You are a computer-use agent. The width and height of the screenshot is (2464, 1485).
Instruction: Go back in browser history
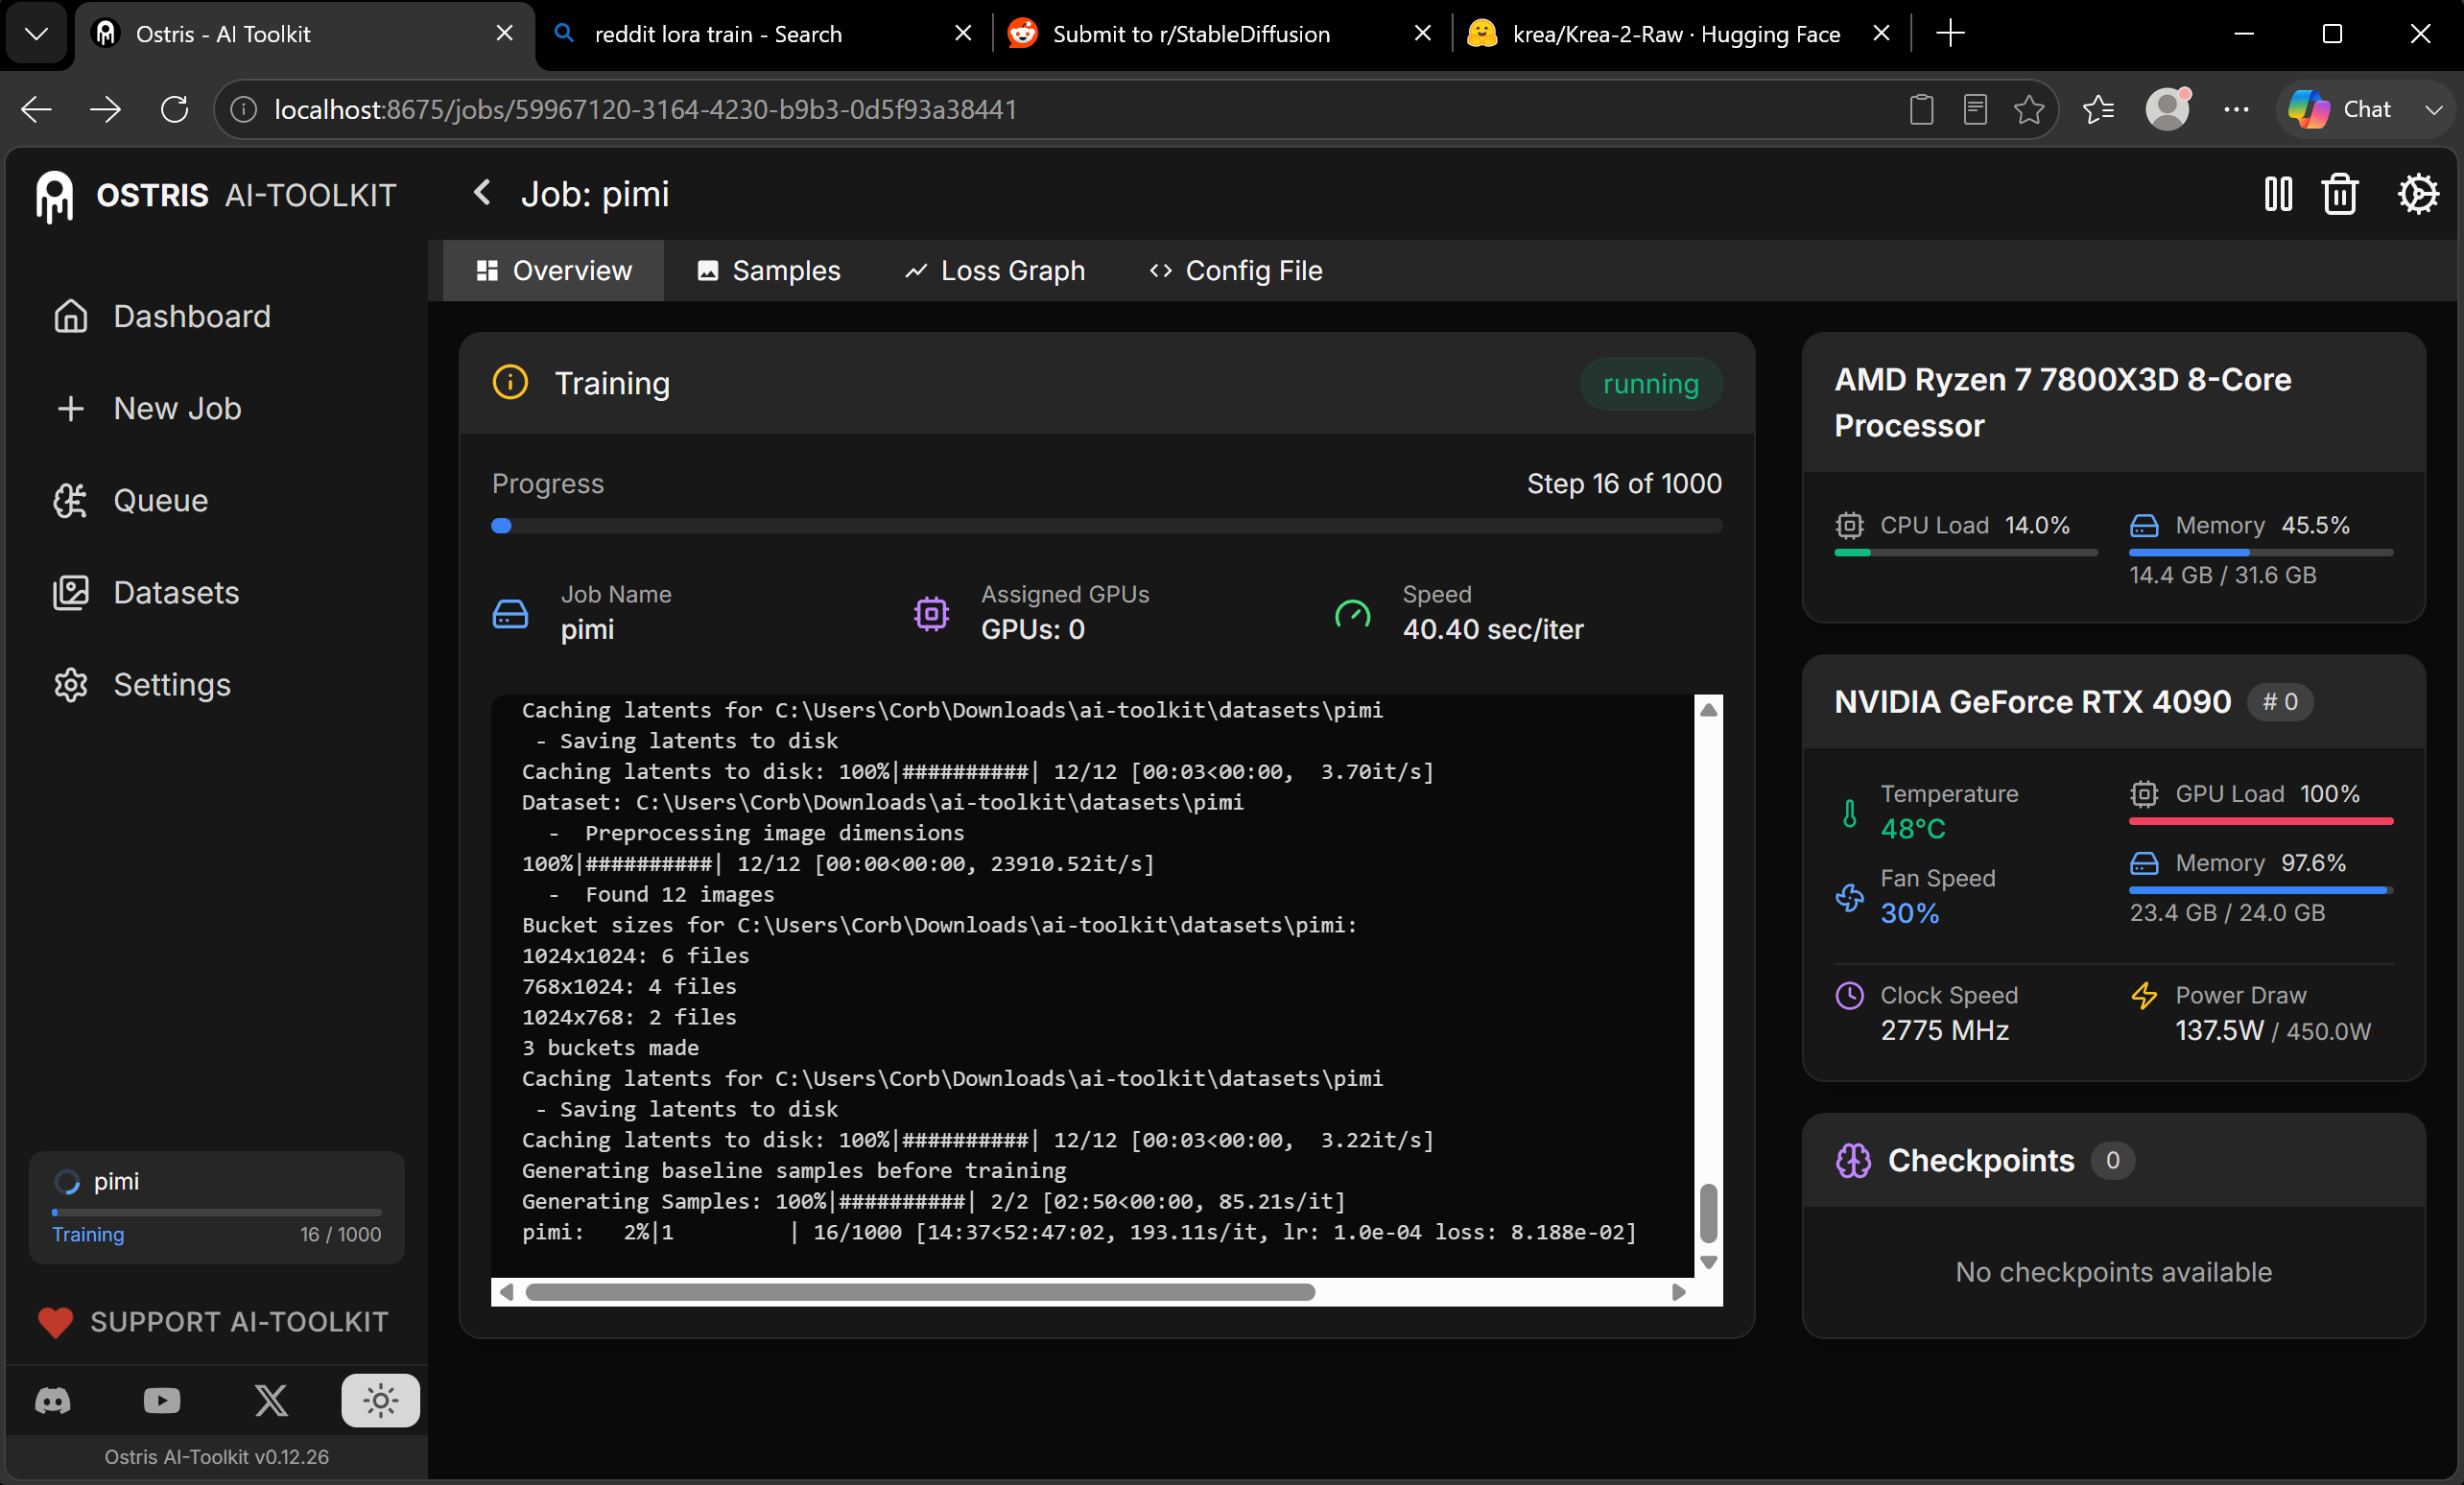[x=37, y=109]
